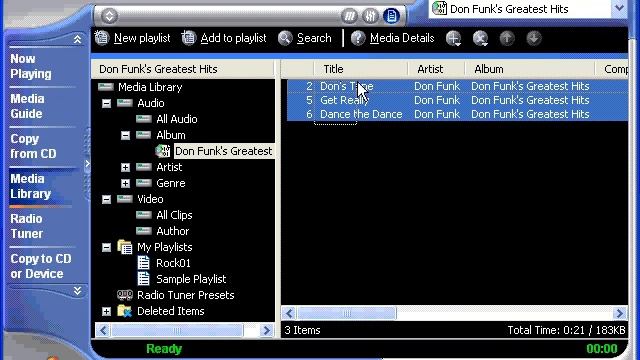
Task: Click the My Playlists folder icon
Action: [x=124, y=247]
